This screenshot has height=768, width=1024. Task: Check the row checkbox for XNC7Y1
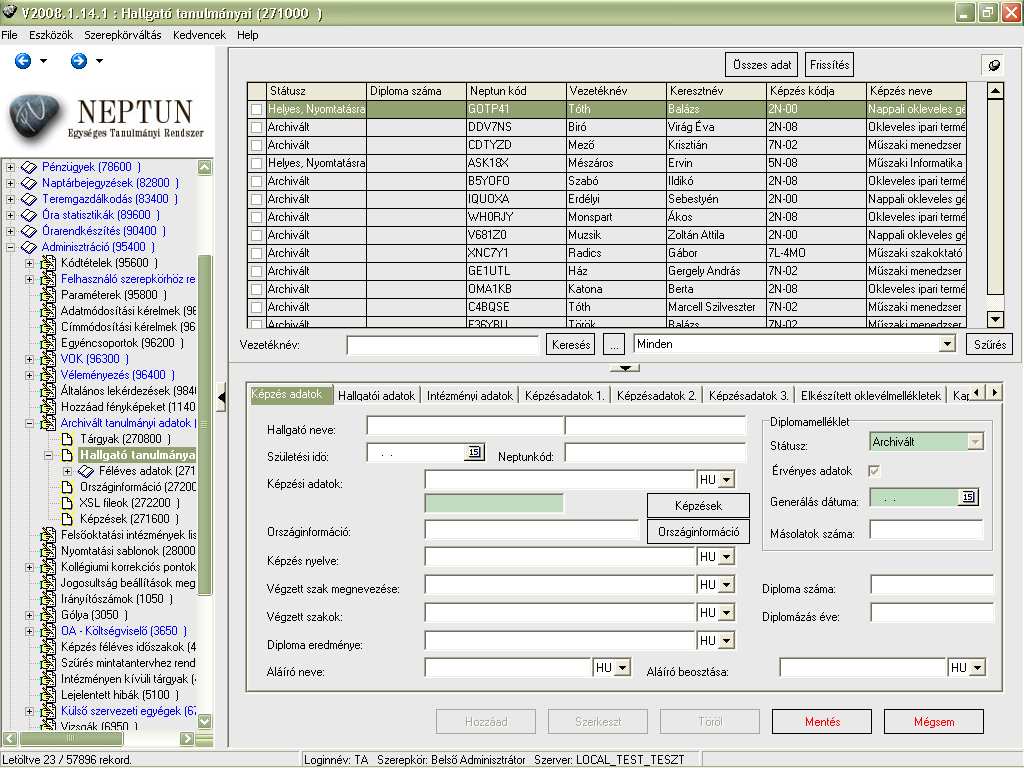257,253
